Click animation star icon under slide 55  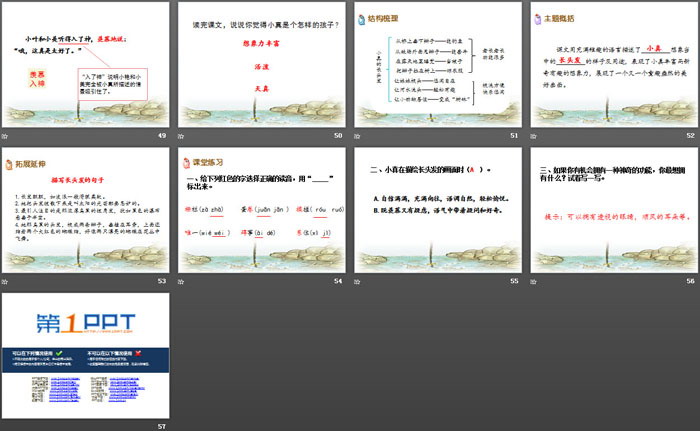coord(357,281)
